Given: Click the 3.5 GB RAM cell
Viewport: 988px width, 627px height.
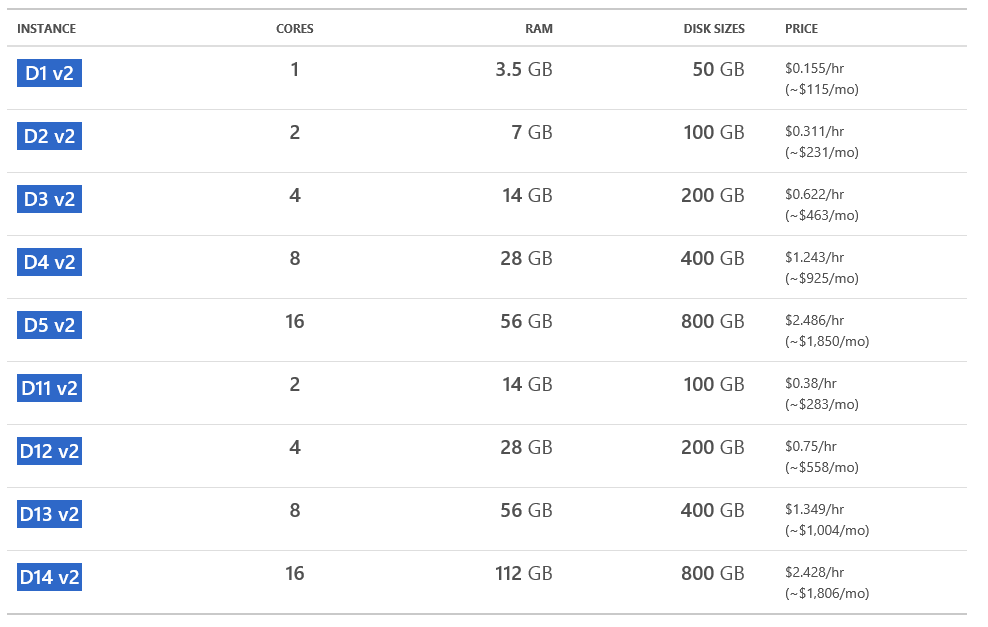Looking at the screenshot, I should coord(523,69).
